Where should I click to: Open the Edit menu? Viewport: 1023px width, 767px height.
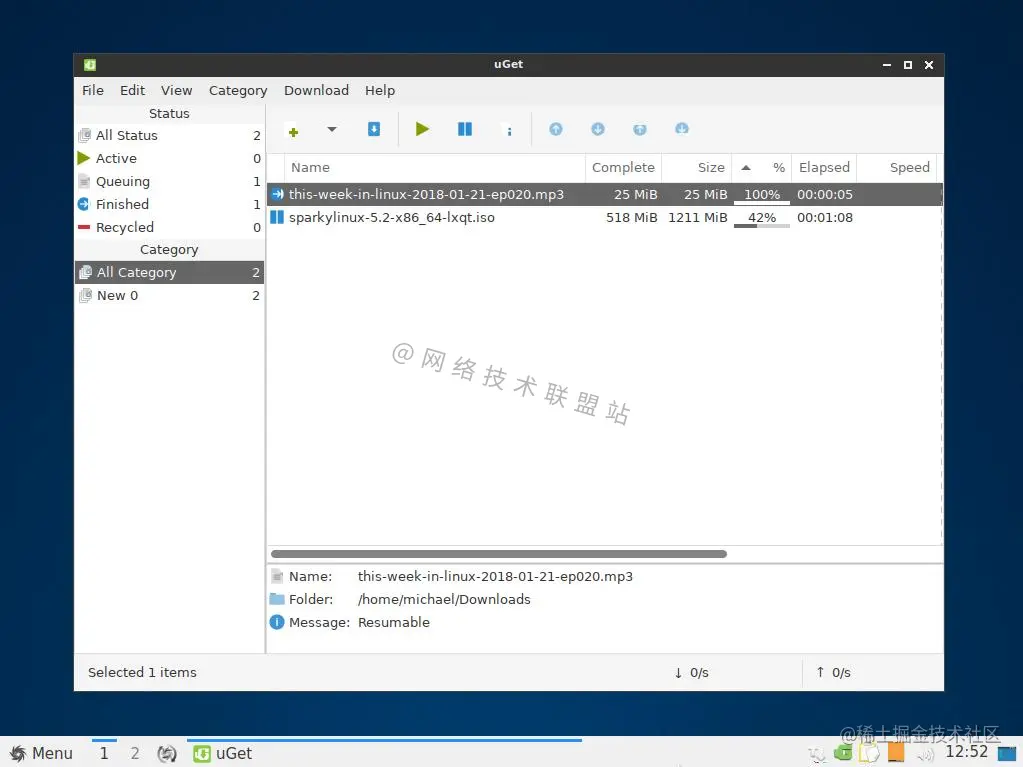[132, 90]
